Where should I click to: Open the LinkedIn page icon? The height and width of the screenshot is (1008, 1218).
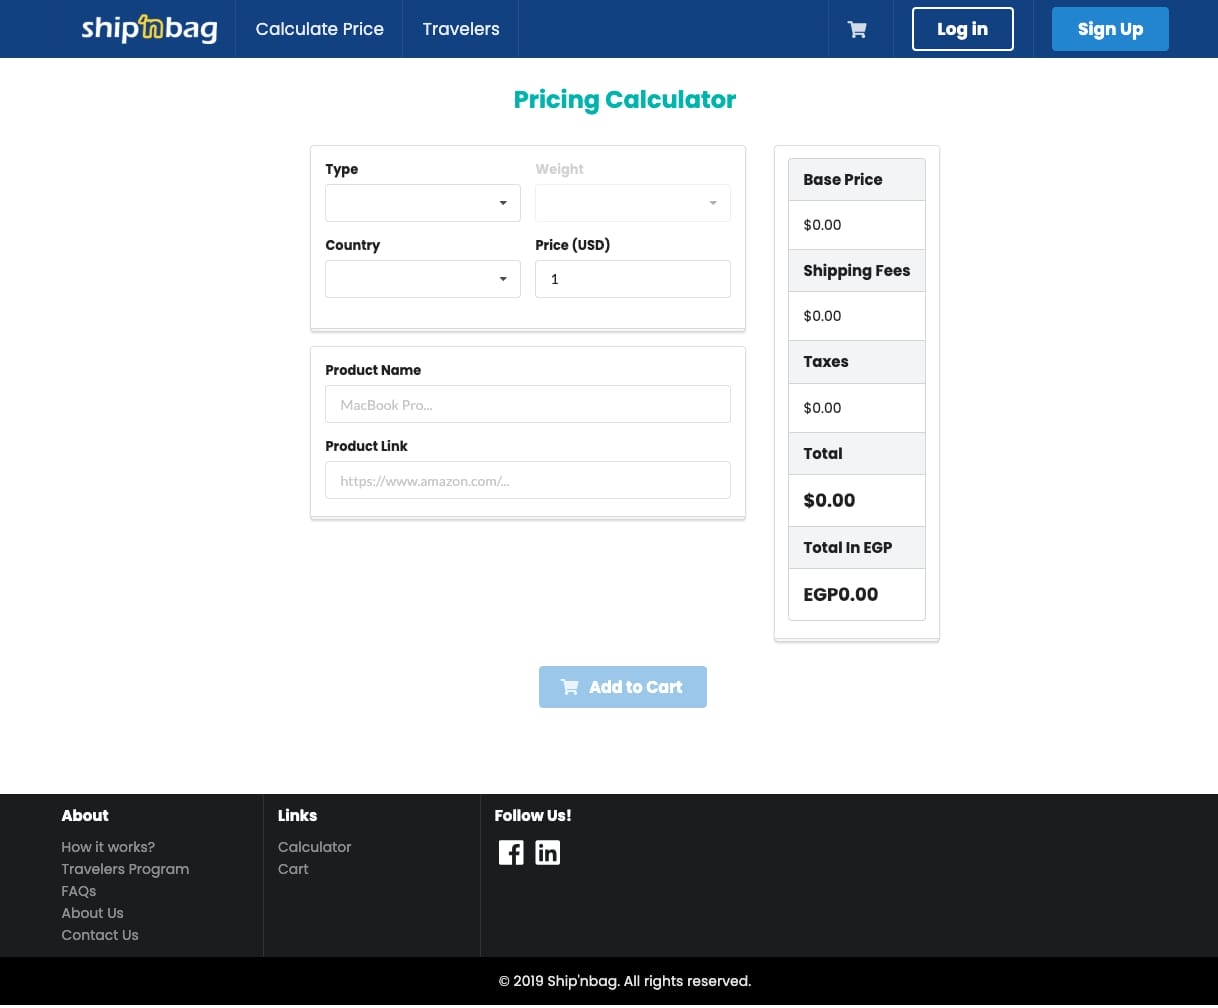click(x=547, y=852)
